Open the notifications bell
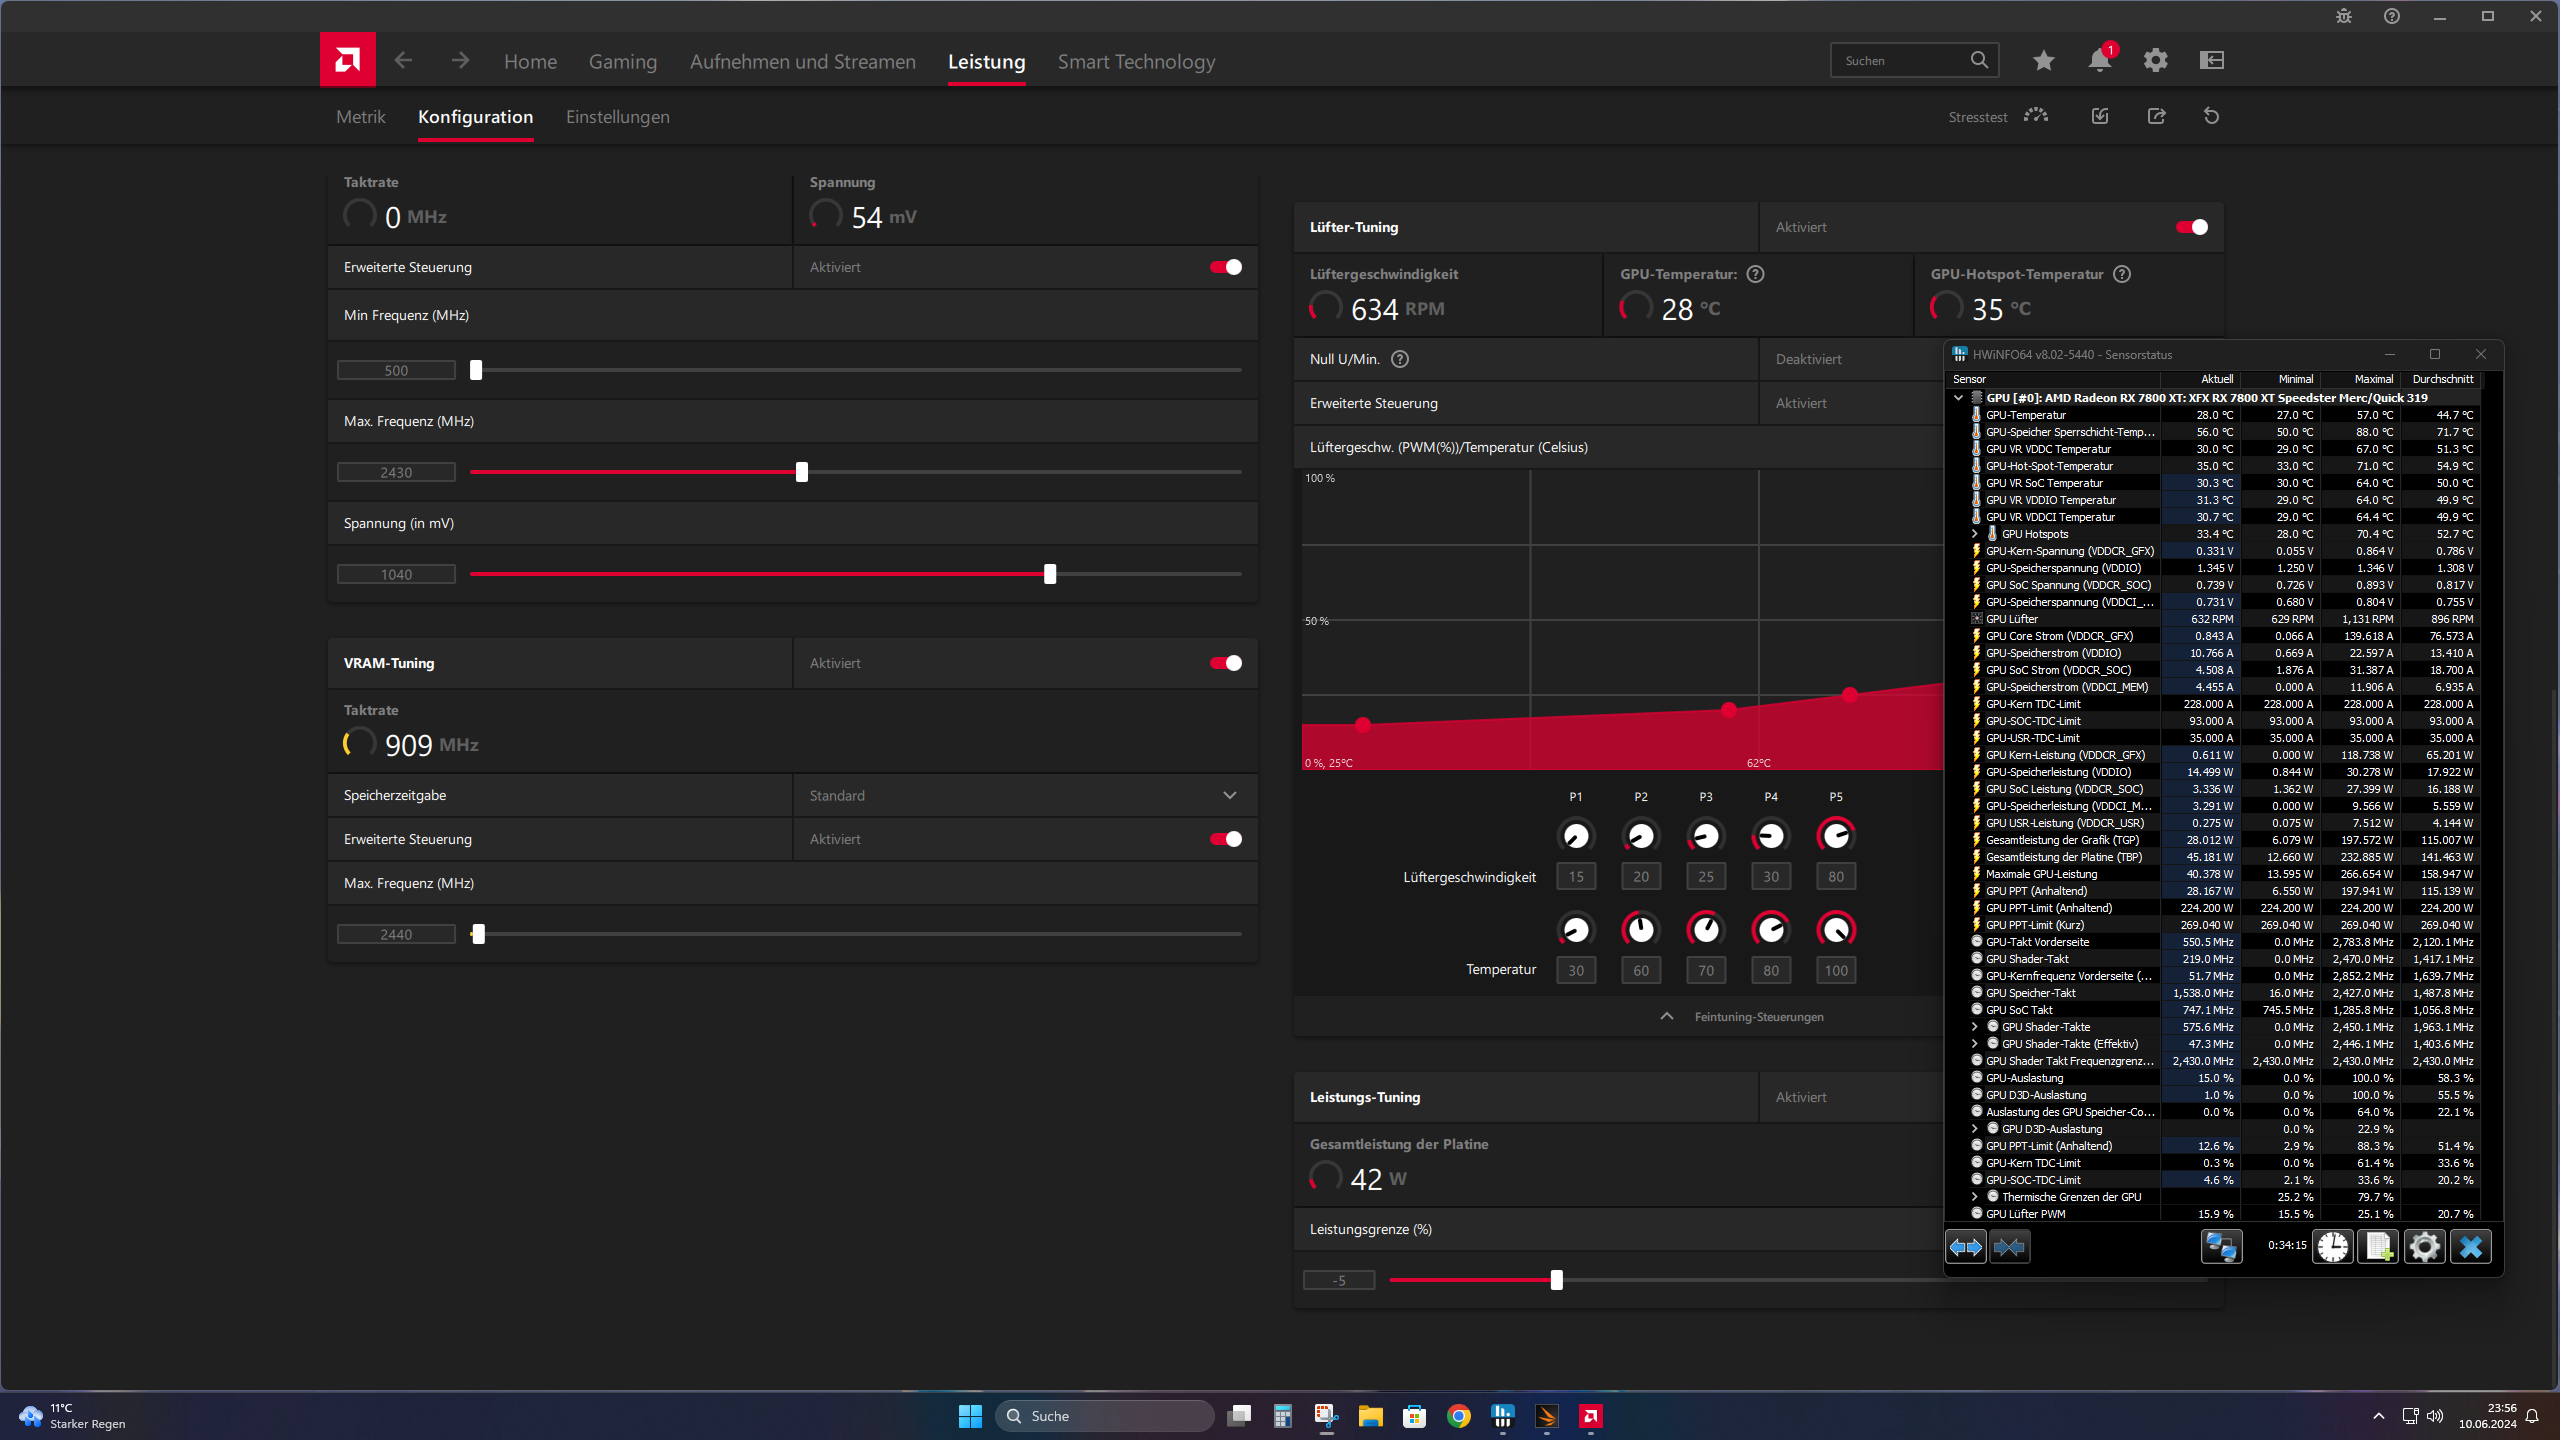This screenshot has height=1440, width=2560. [x=2099, y=60]
